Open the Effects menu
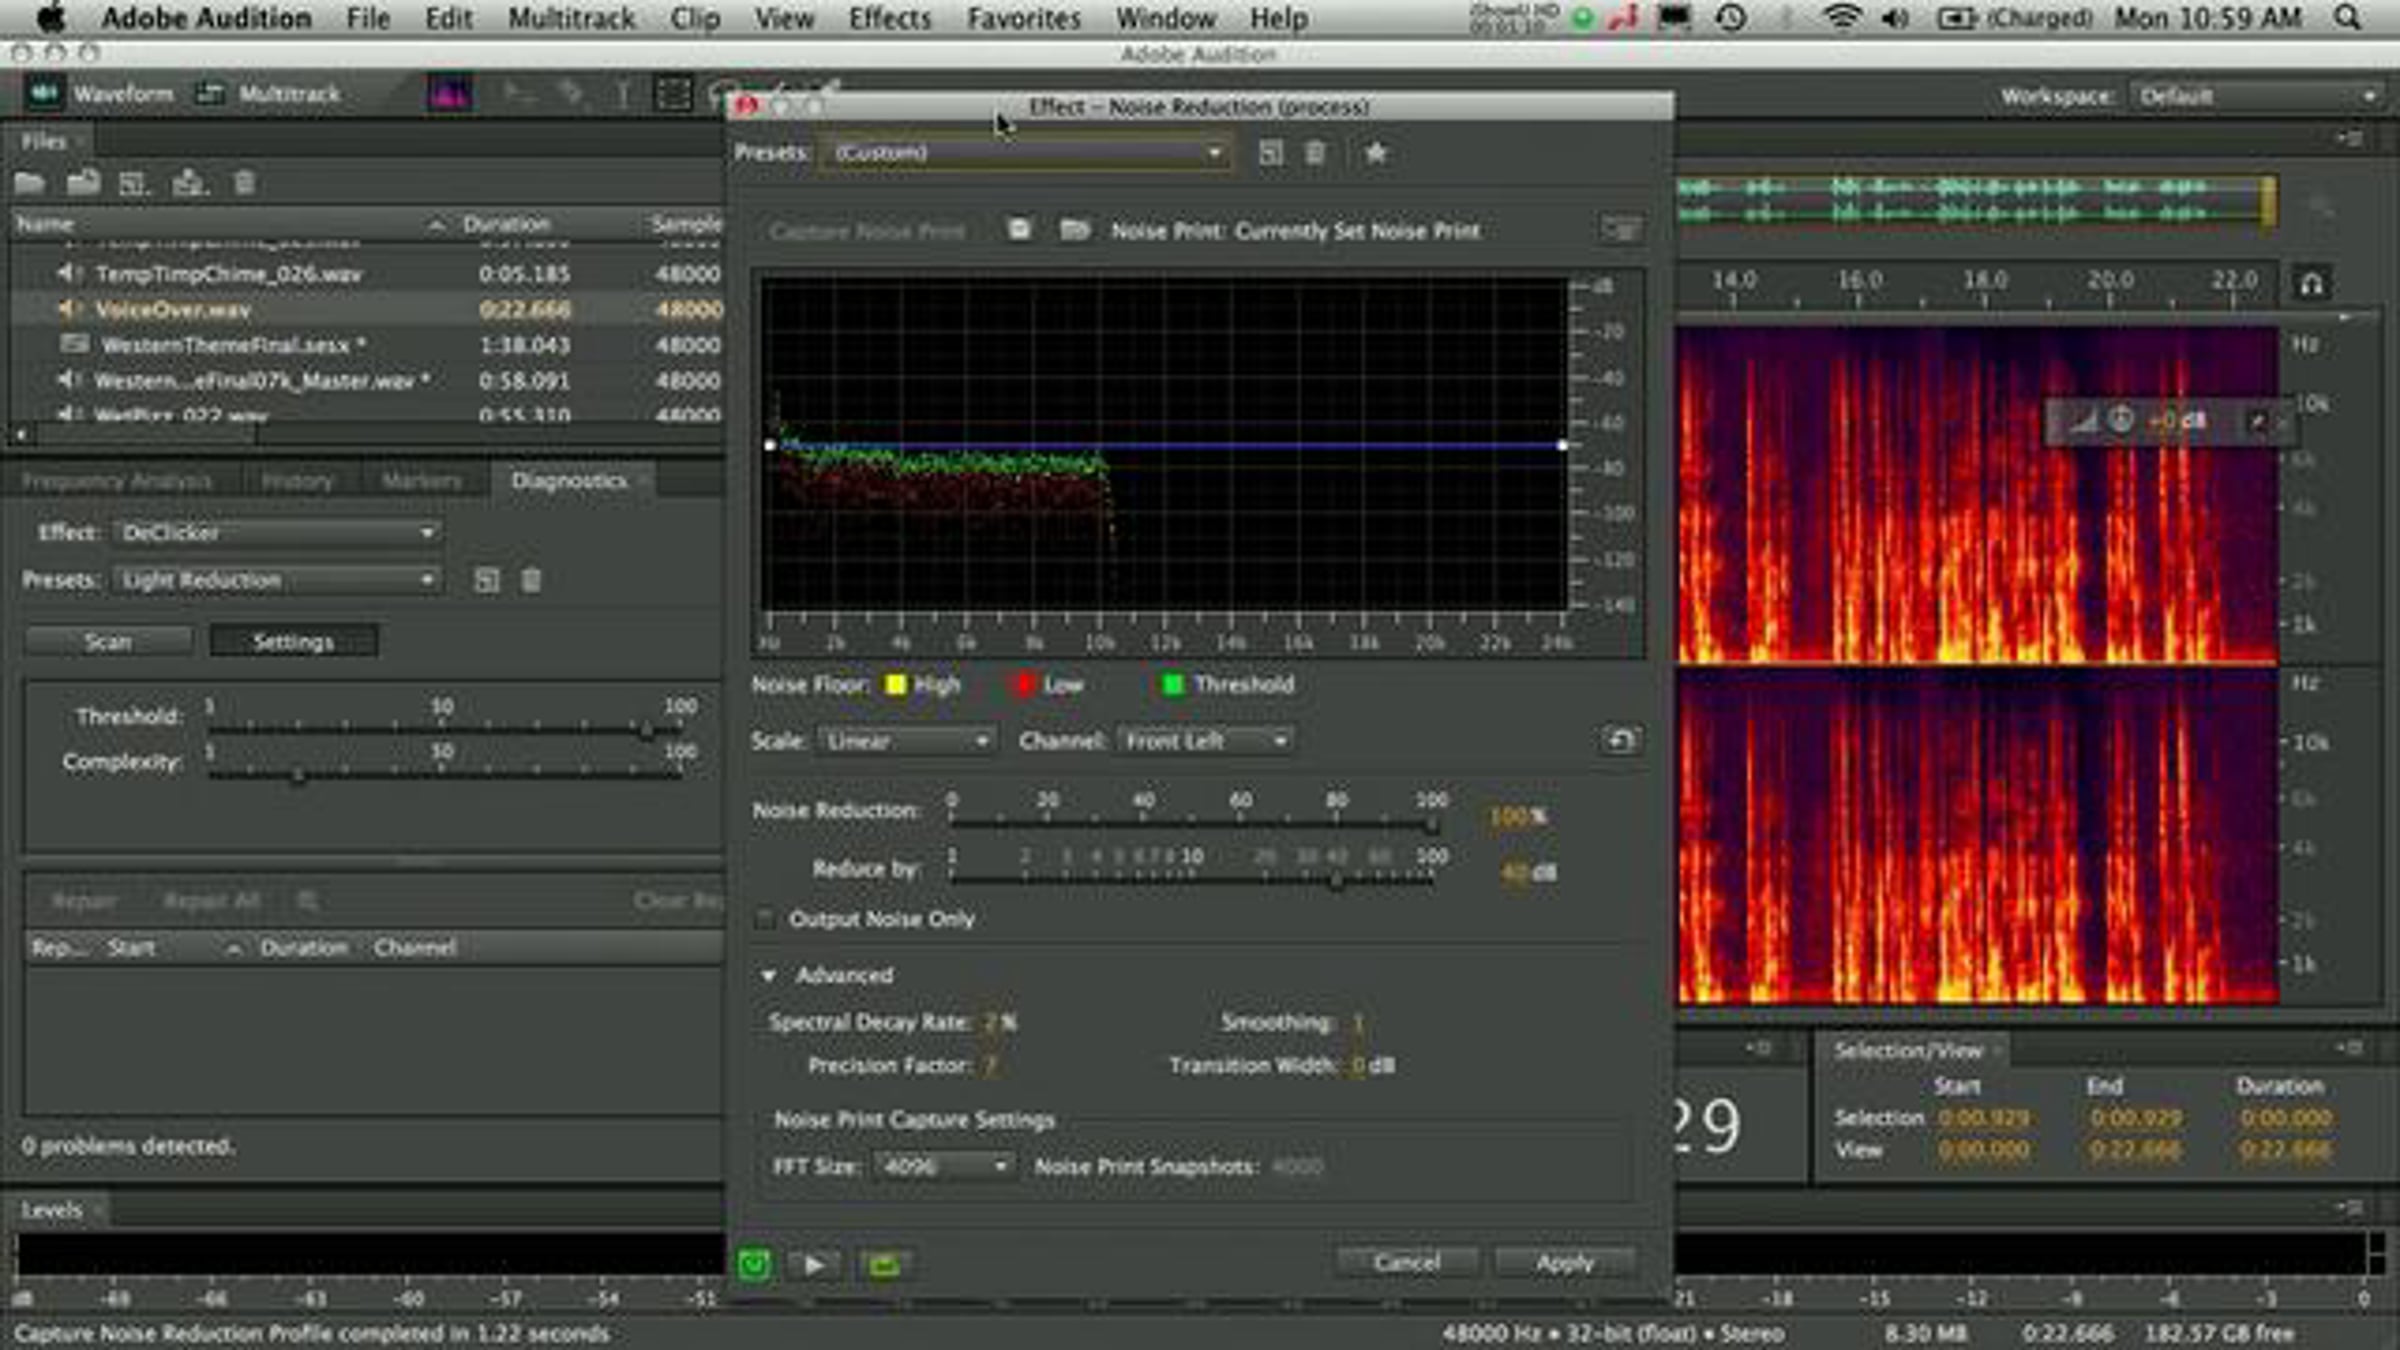The image size is (2400, 1350). (888, 18)
